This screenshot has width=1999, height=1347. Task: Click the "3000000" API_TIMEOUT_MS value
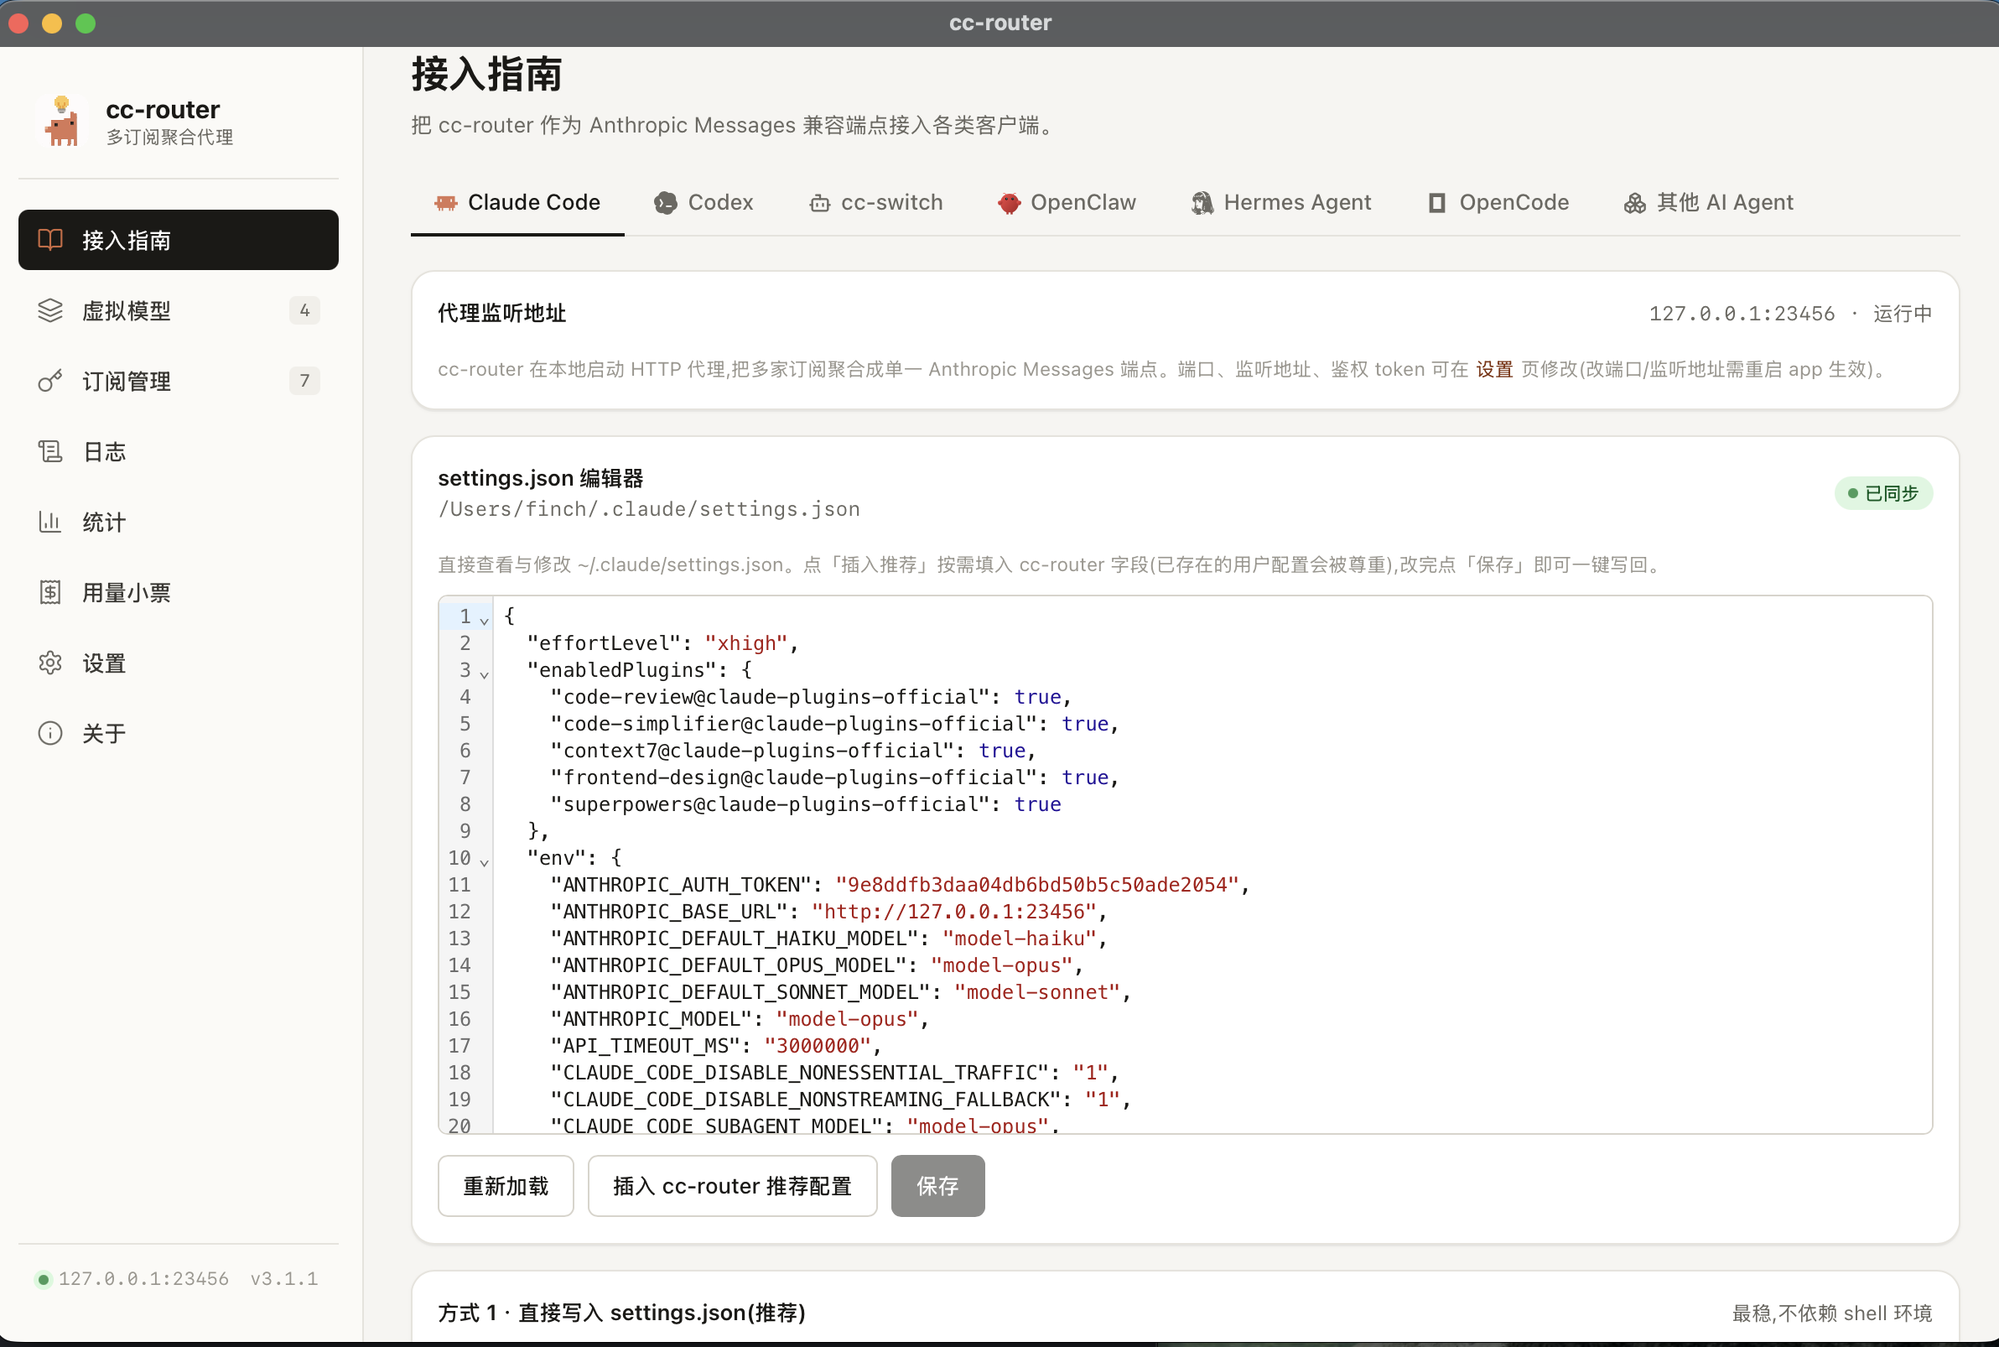pos(818,1046)
